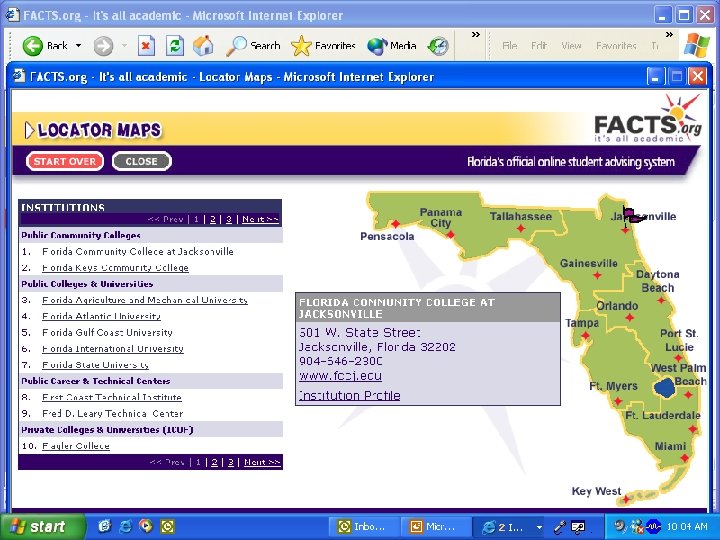Select Florida Gulf Coast University

coord(107,332)
